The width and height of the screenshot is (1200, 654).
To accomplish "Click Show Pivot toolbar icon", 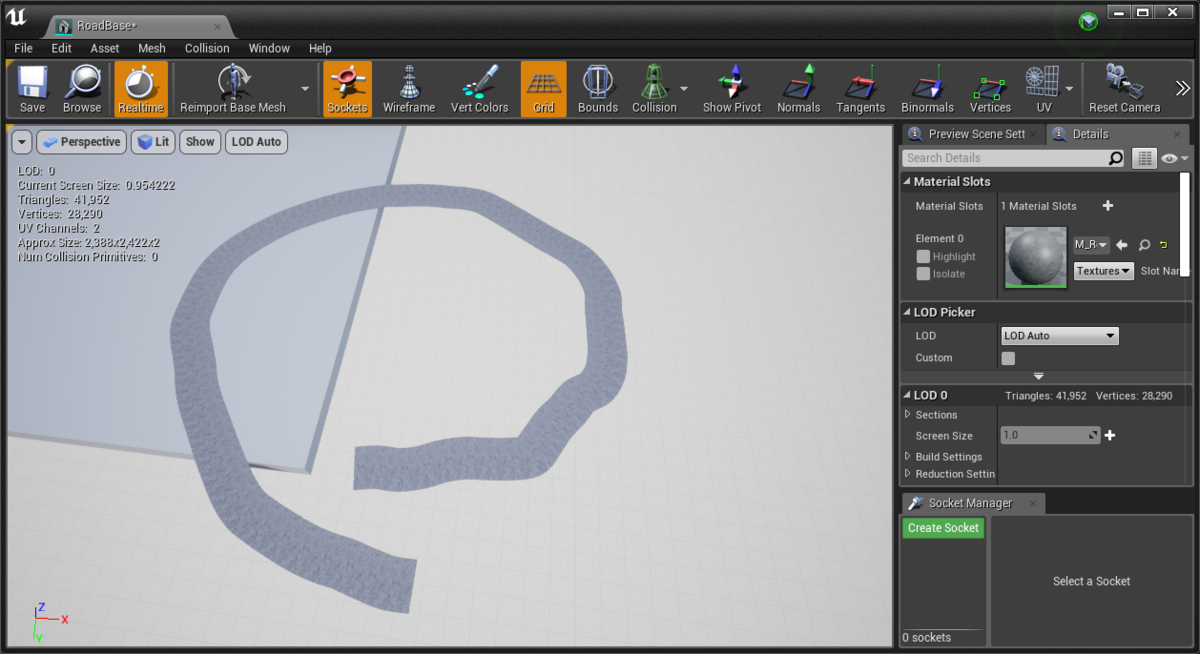I will (732, 89).
